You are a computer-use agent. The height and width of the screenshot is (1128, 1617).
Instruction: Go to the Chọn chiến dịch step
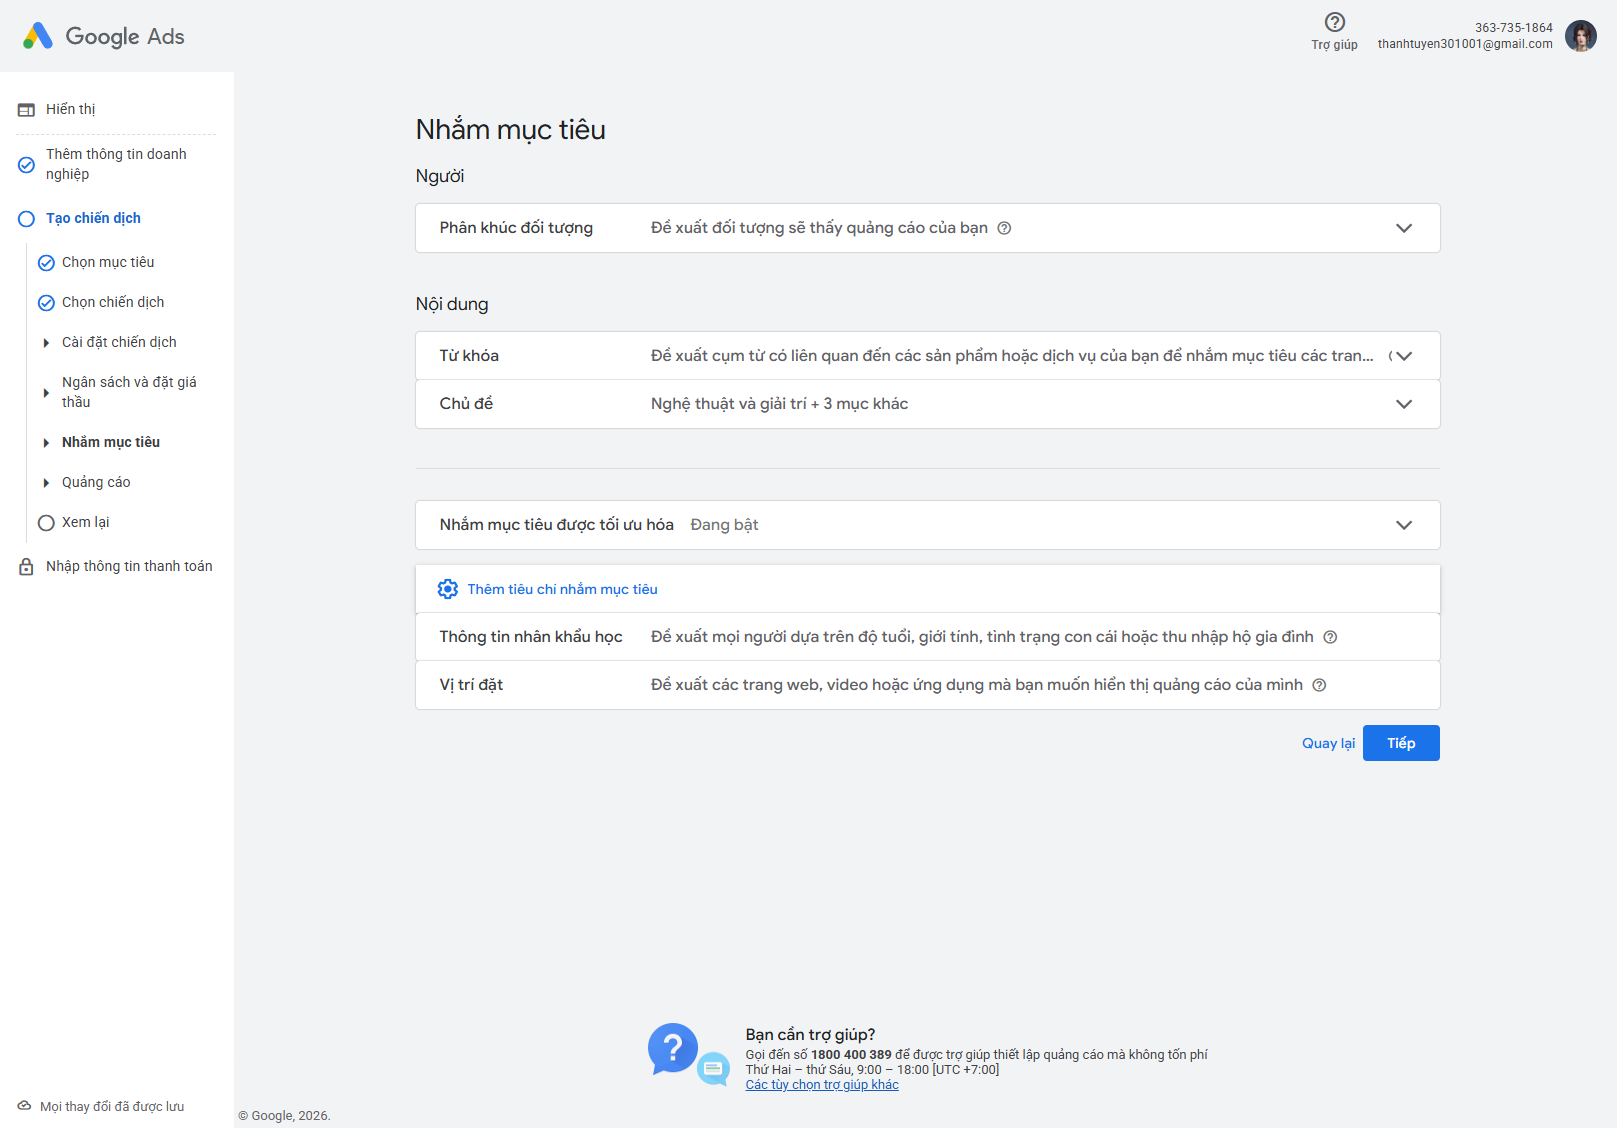click(x=113, y=302)
